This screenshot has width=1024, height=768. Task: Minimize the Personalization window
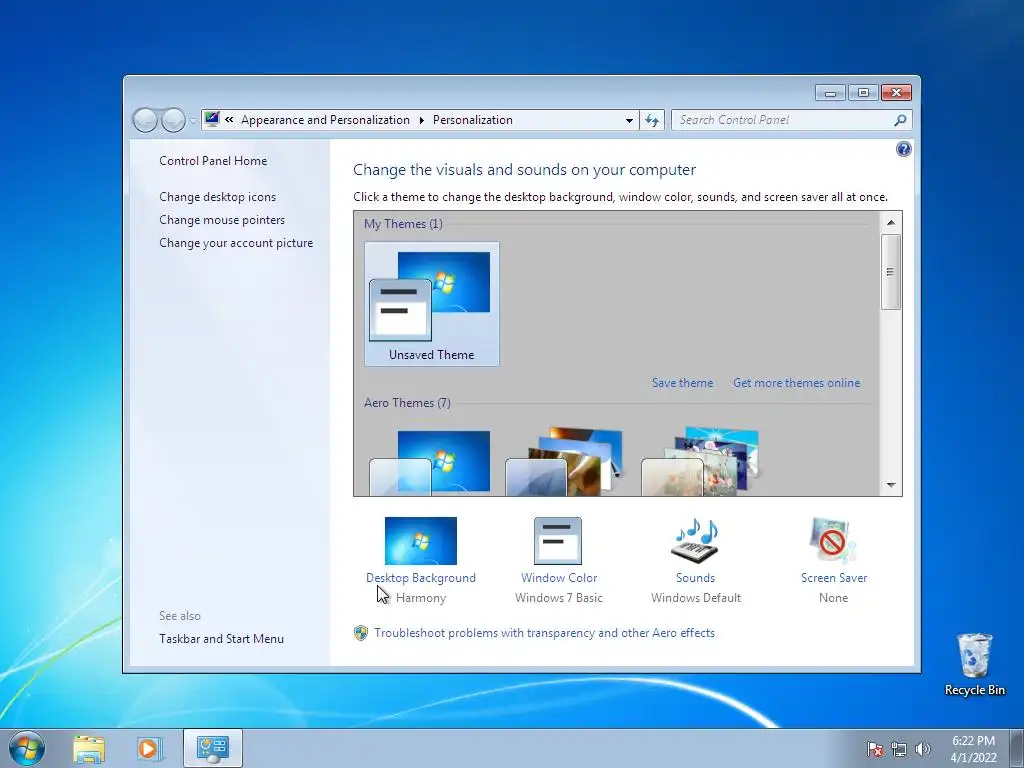830,93
